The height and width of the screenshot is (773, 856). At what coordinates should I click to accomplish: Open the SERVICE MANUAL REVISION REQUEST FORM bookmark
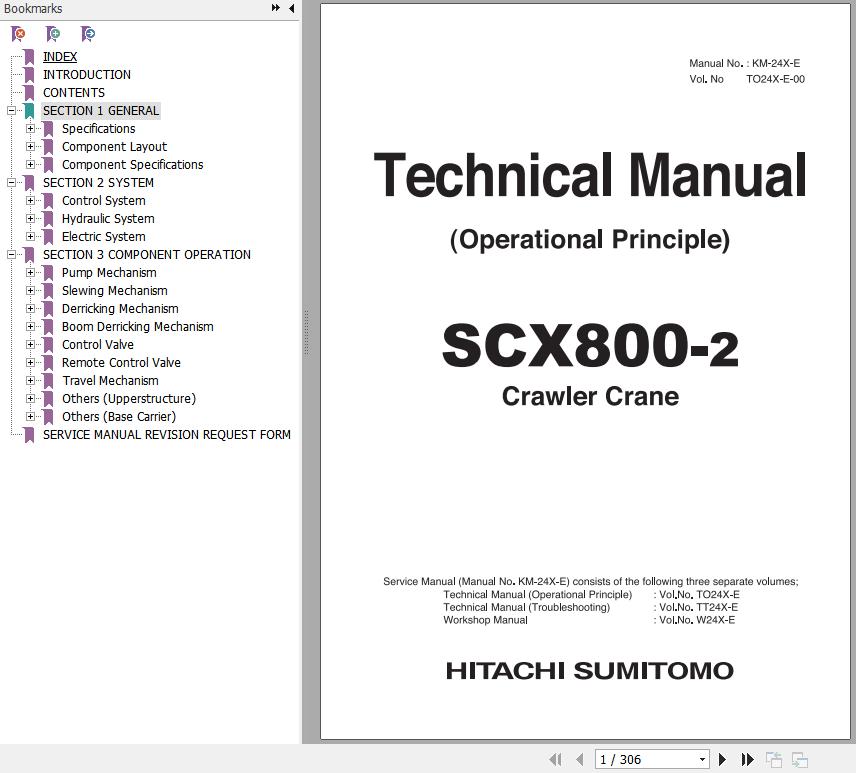[x=167, y=435]
